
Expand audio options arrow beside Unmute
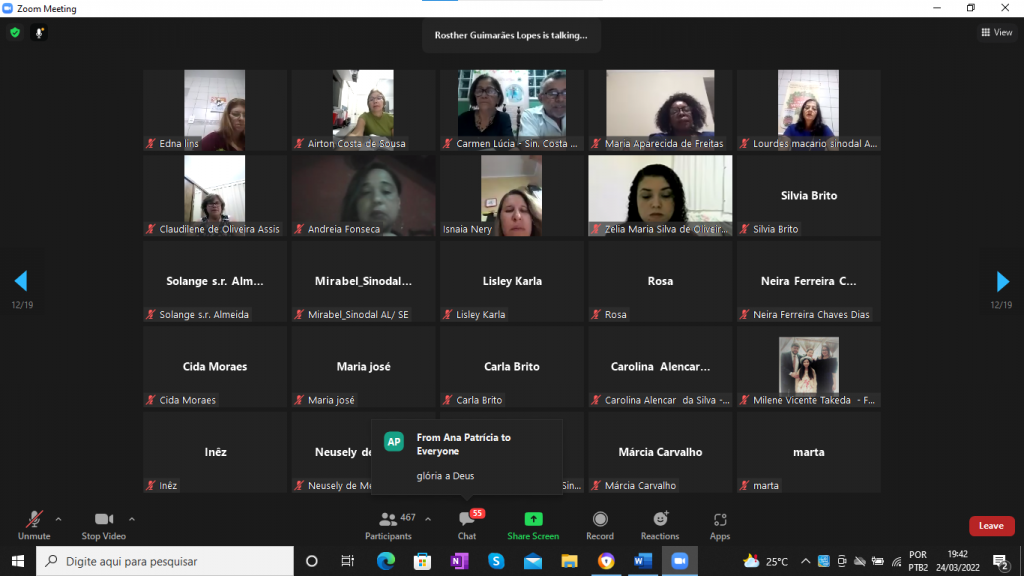pyautogui.click(x=58, y=519)
